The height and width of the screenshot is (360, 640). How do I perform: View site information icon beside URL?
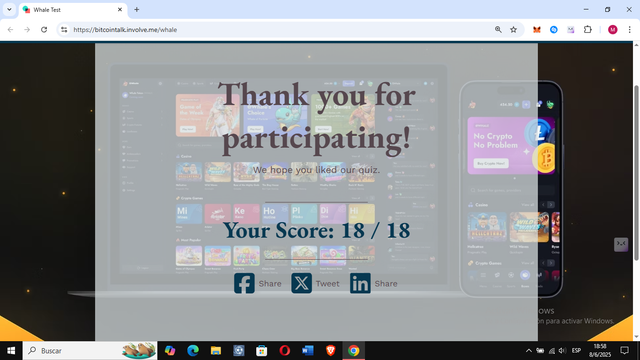(x=64, y=29)
